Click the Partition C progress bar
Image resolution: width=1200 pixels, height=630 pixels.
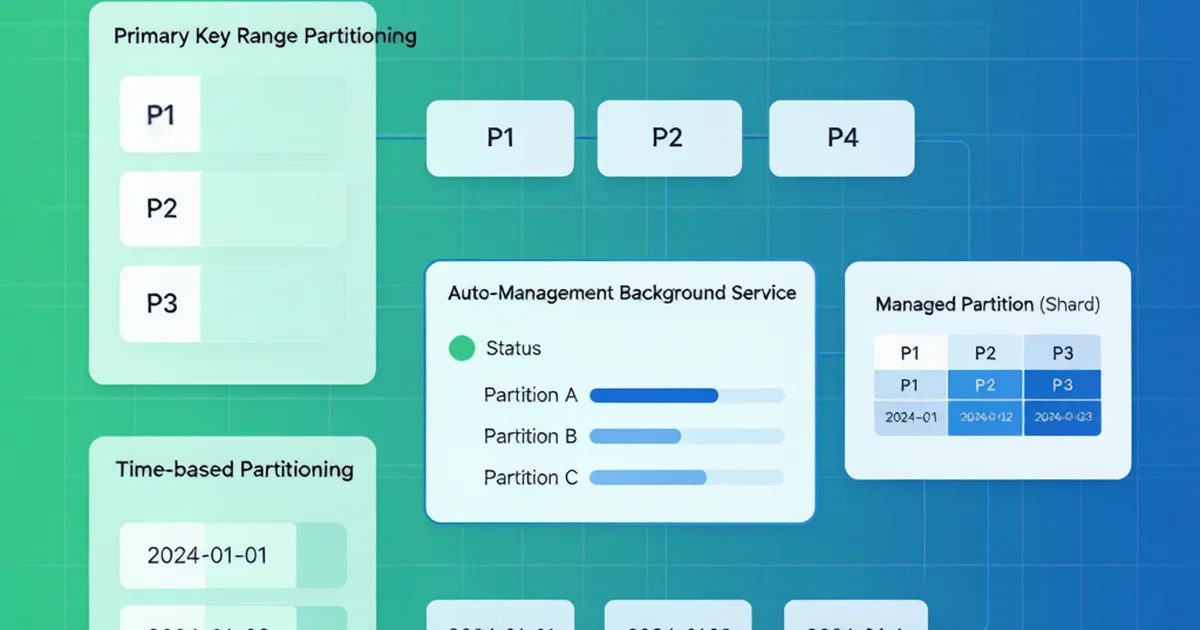pos(687,478)
